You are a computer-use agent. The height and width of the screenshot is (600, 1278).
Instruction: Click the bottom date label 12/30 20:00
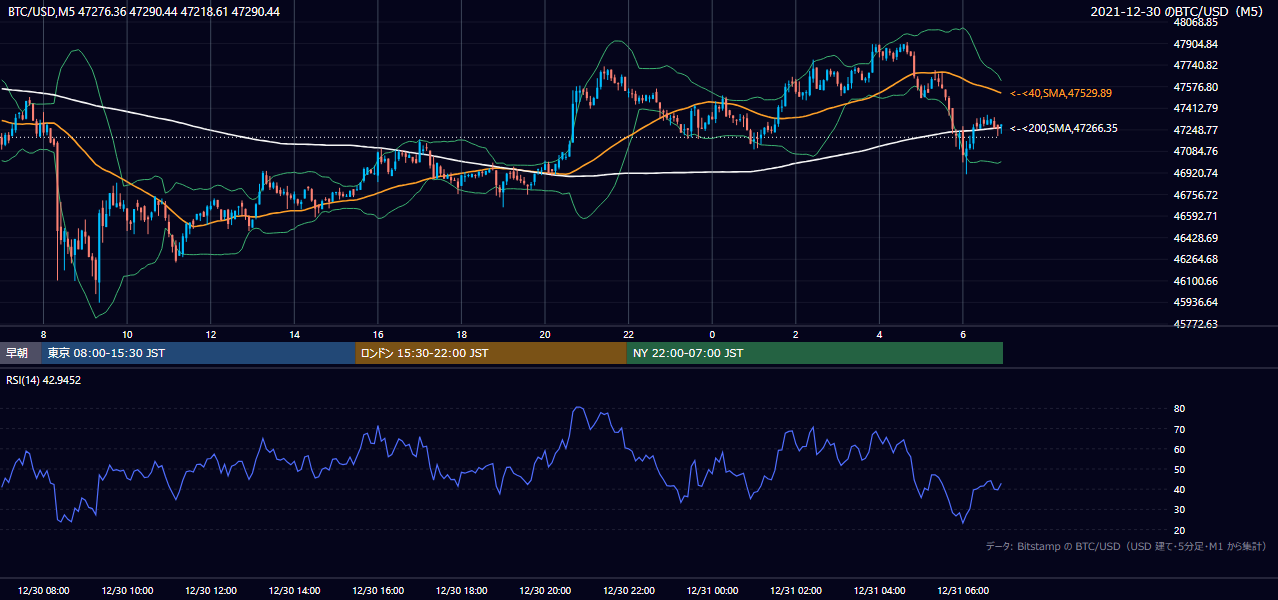(x=545, y=591)
